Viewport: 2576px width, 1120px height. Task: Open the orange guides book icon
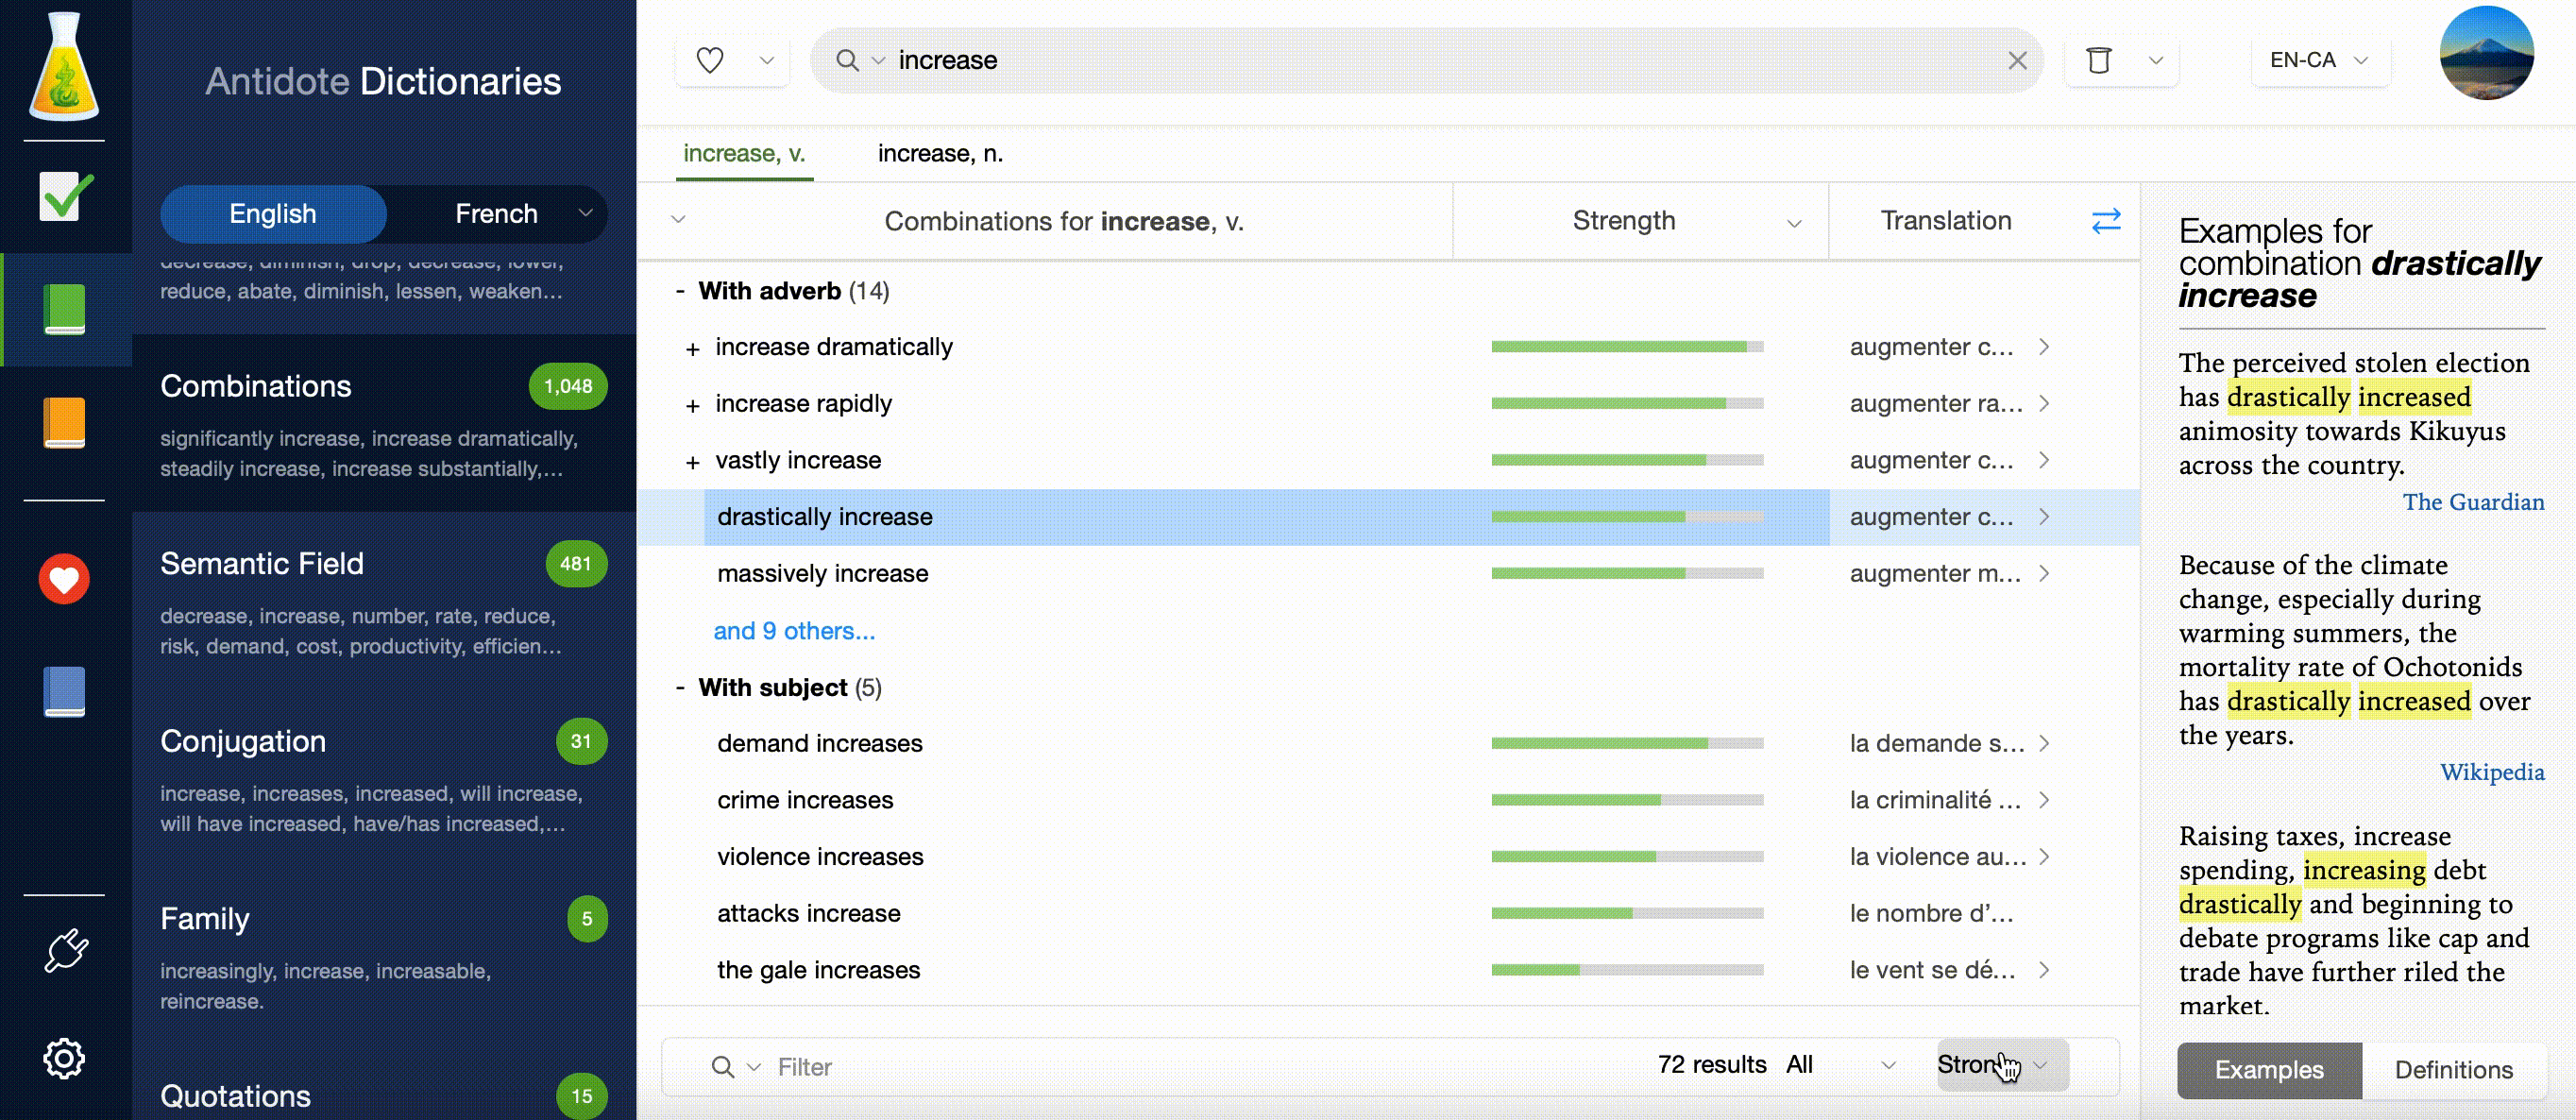coord(65,422)
